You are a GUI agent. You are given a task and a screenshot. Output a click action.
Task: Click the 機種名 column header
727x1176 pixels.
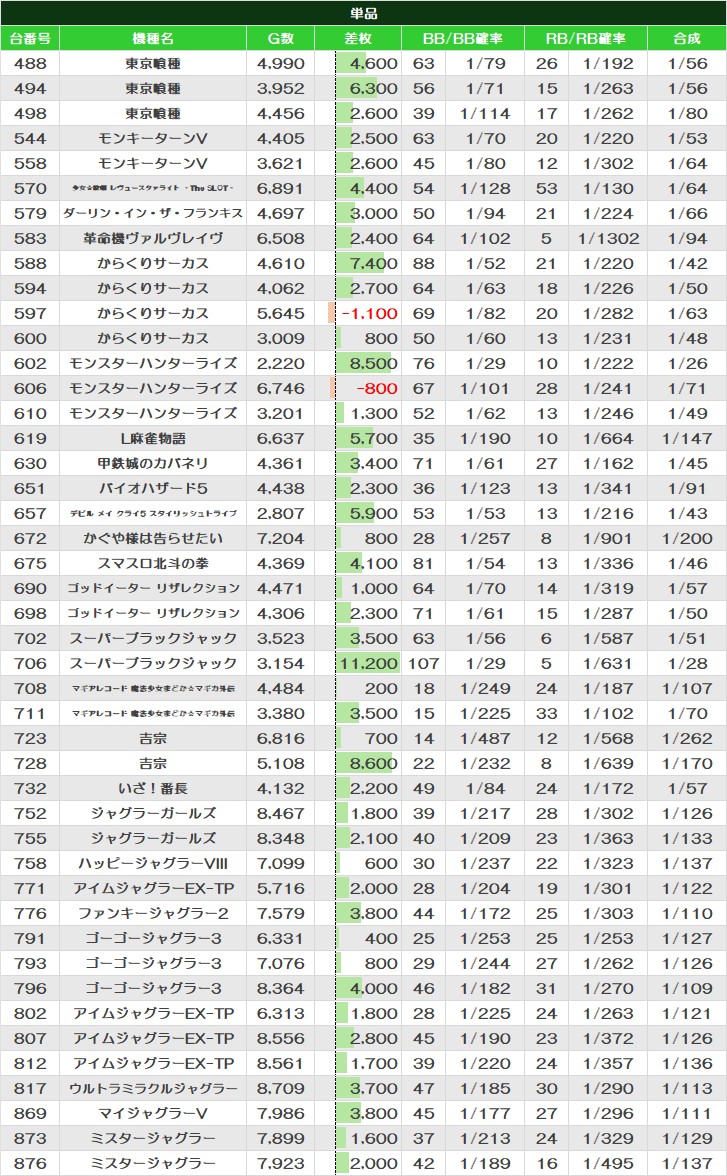[153, 38]
